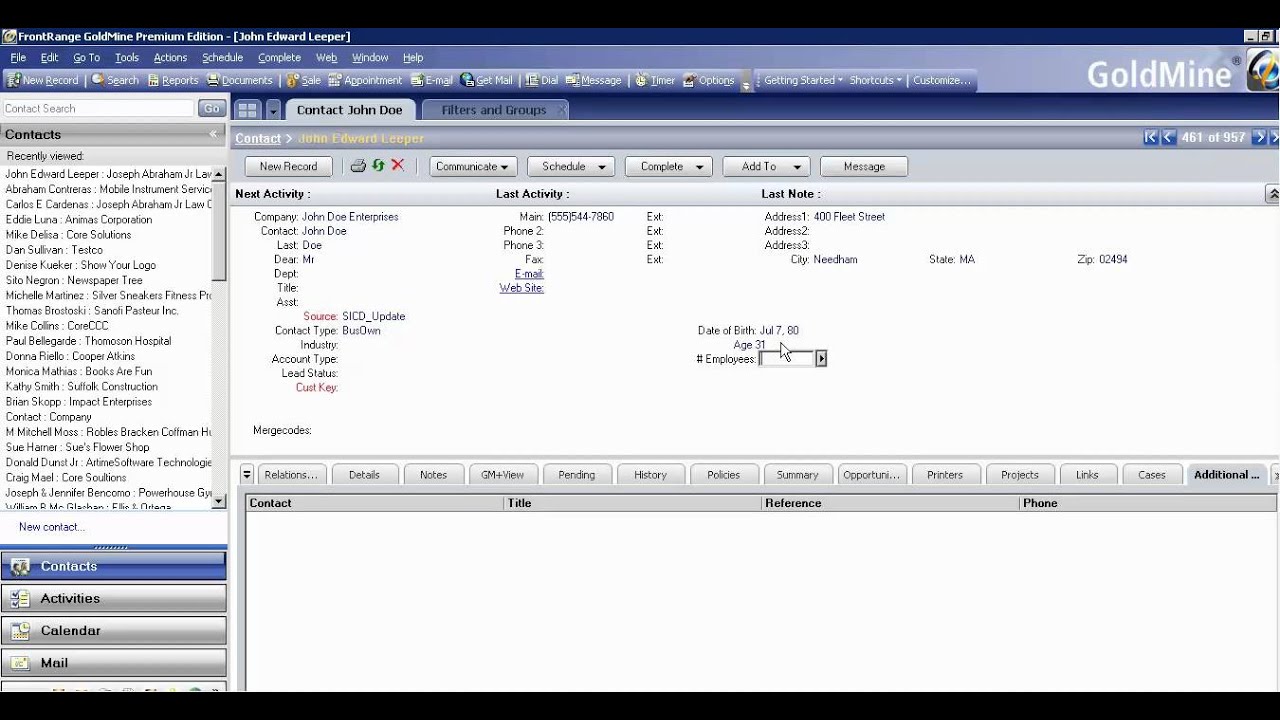Click the Dial toolbar icon
Viewport: 1280px width, 720px height.
coord(541,80)
